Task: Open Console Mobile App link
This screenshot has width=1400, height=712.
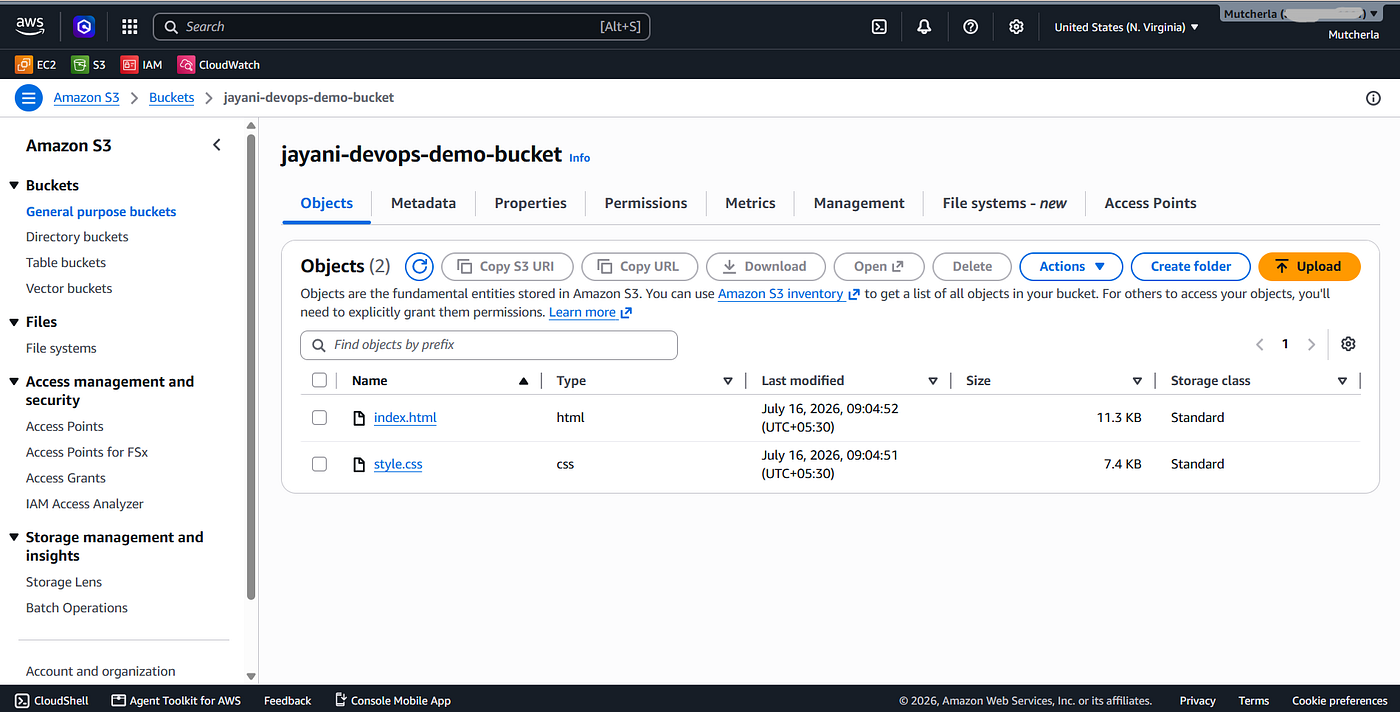Action: (393, 700)
